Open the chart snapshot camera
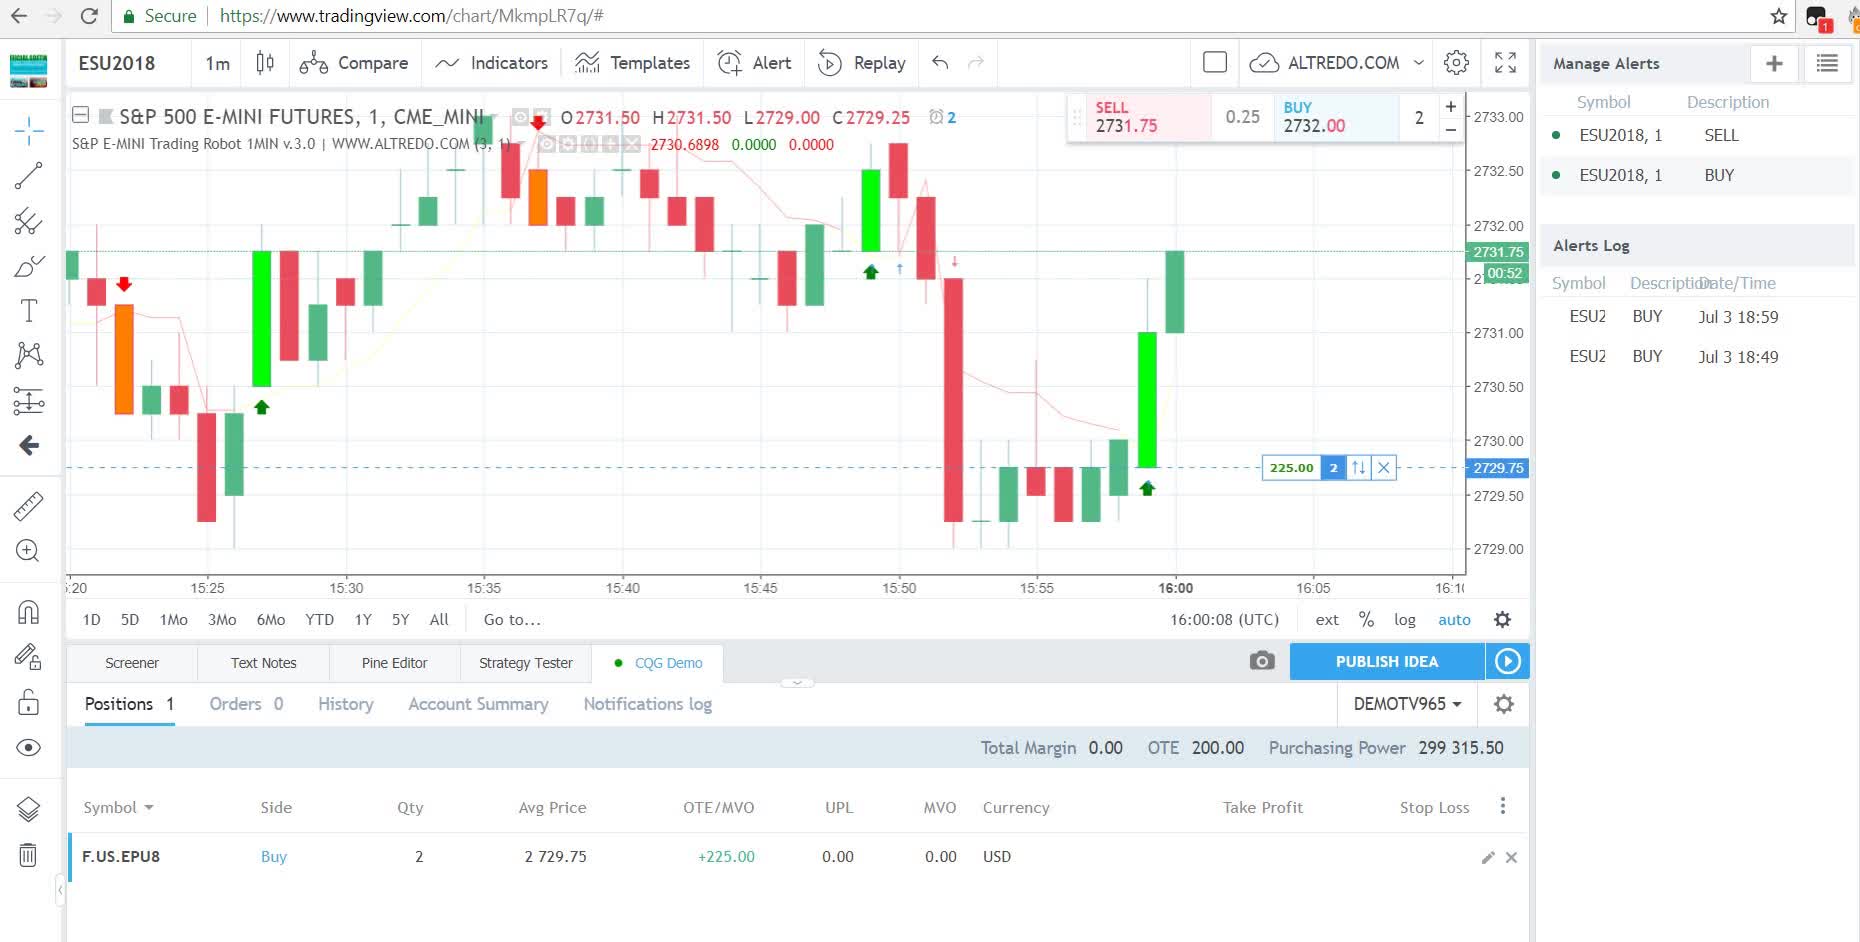 [x=1261, y=661]
